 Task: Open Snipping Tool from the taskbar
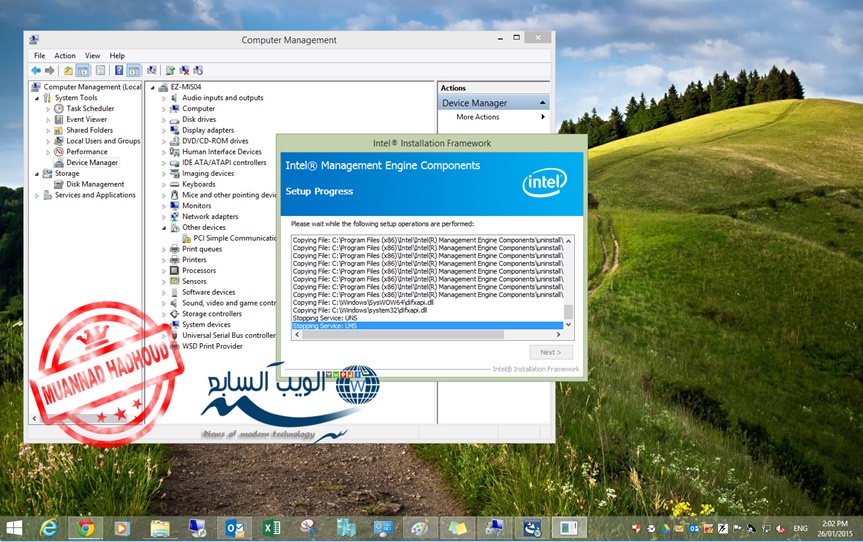point(309,529)
